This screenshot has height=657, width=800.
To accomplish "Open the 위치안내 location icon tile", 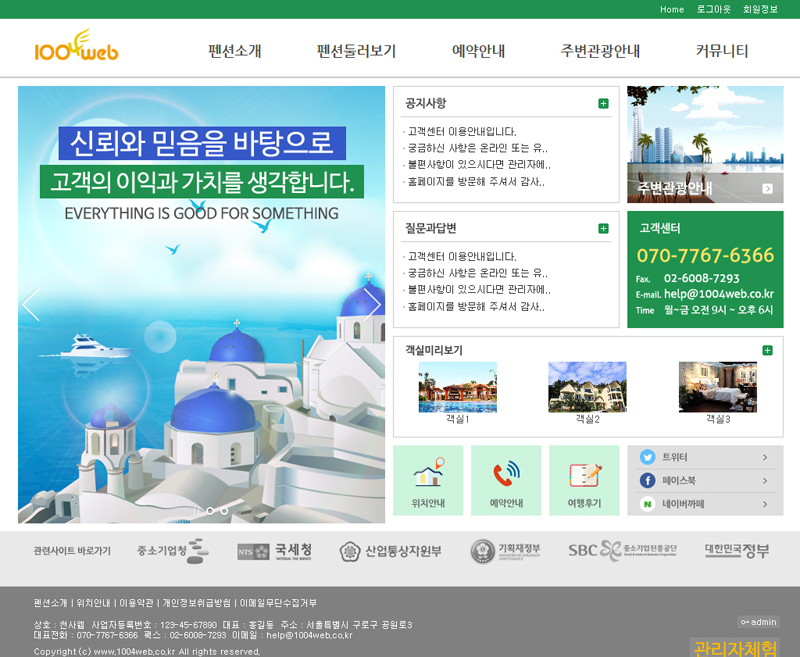I will point(428,480).
